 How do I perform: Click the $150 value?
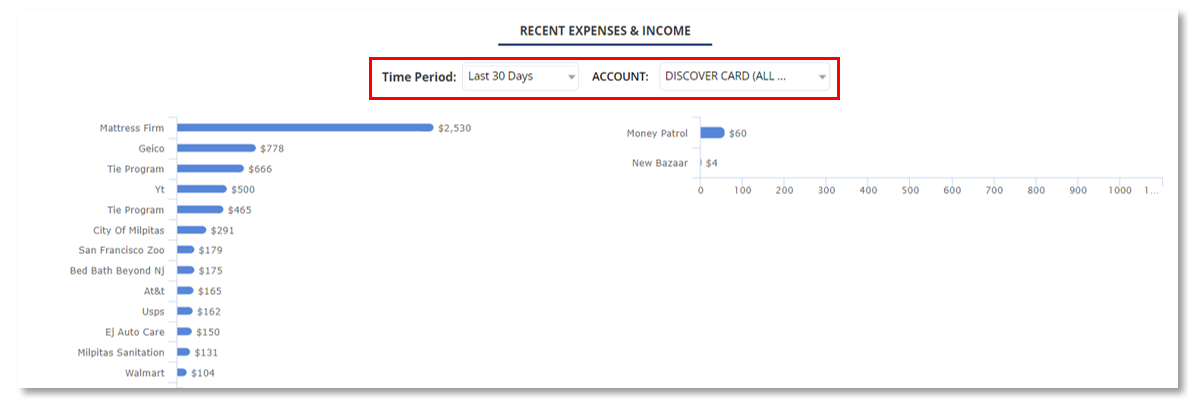point(208,332)
